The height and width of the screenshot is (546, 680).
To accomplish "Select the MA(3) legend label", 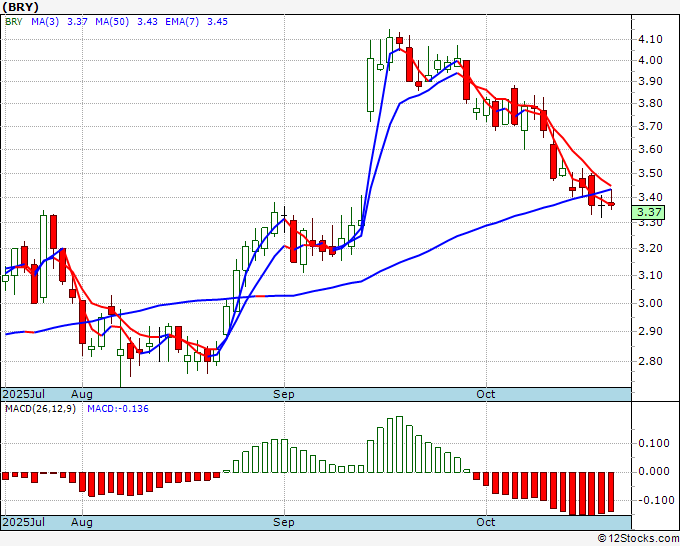I will [x=45, y=22].
